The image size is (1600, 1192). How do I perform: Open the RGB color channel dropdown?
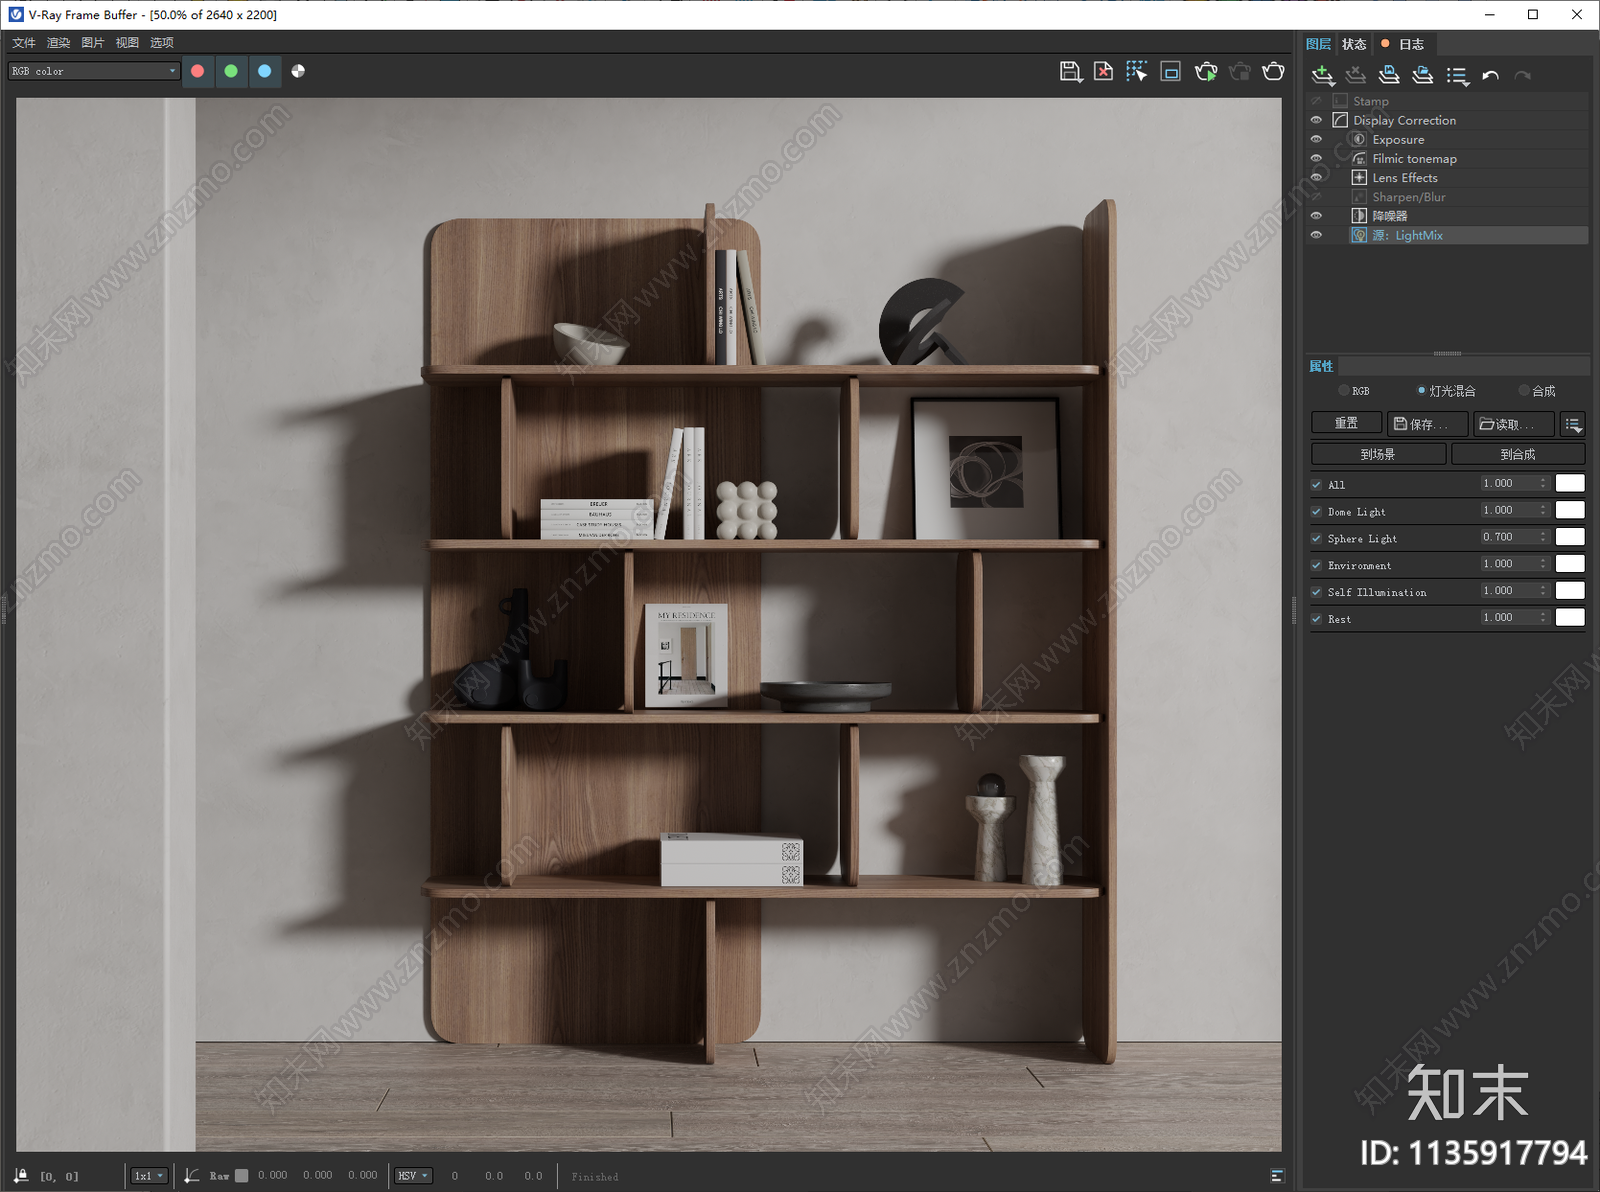[94, 71]
